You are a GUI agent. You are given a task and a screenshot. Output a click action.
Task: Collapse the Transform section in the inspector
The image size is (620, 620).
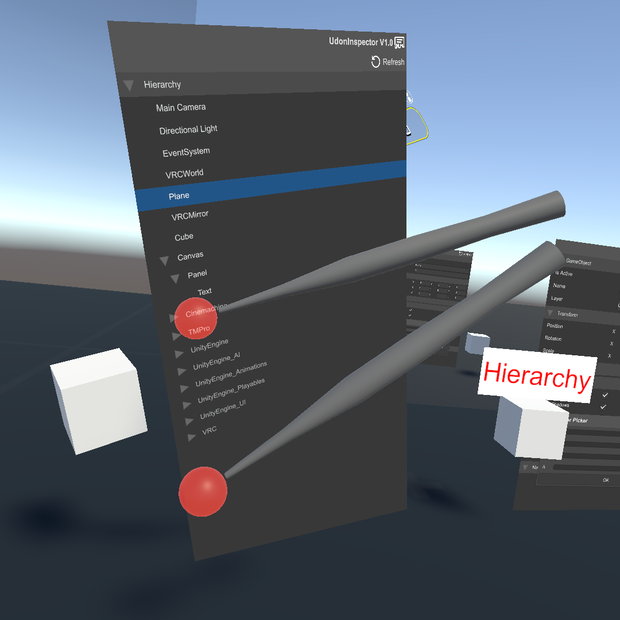pyautogui.click(x=550, y=313)
